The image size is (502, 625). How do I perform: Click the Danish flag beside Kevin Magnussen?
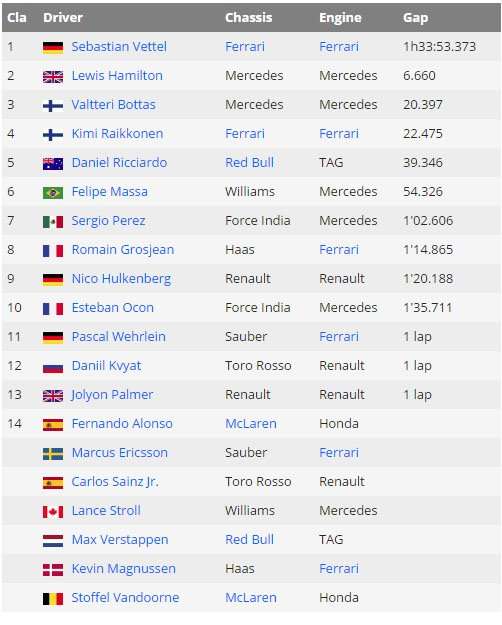coord(53,570)
